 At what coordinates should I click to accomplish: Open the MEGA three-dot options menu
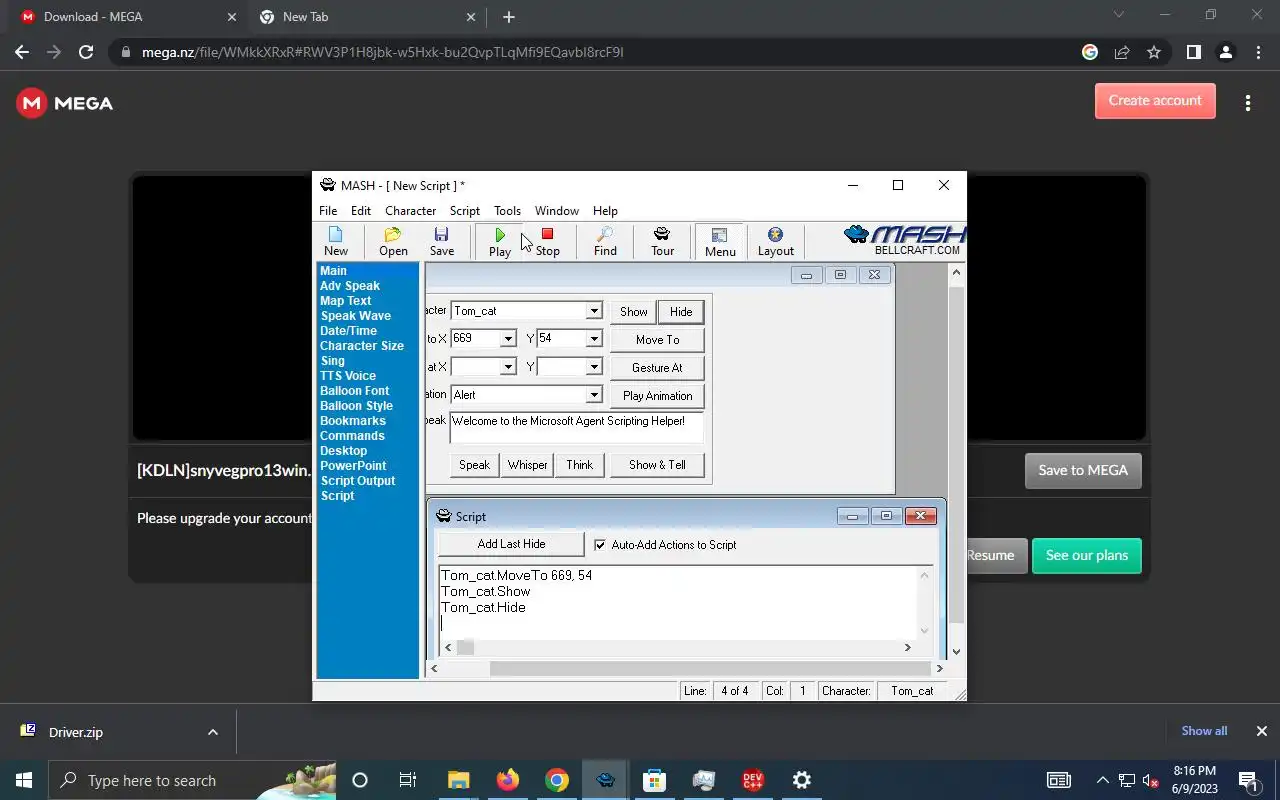[x=1247, y=103]
